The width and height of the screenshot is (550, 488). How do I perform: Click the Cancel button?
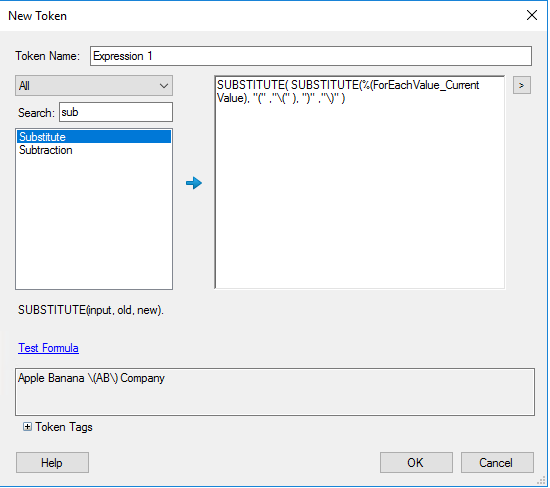pos(497,463)
